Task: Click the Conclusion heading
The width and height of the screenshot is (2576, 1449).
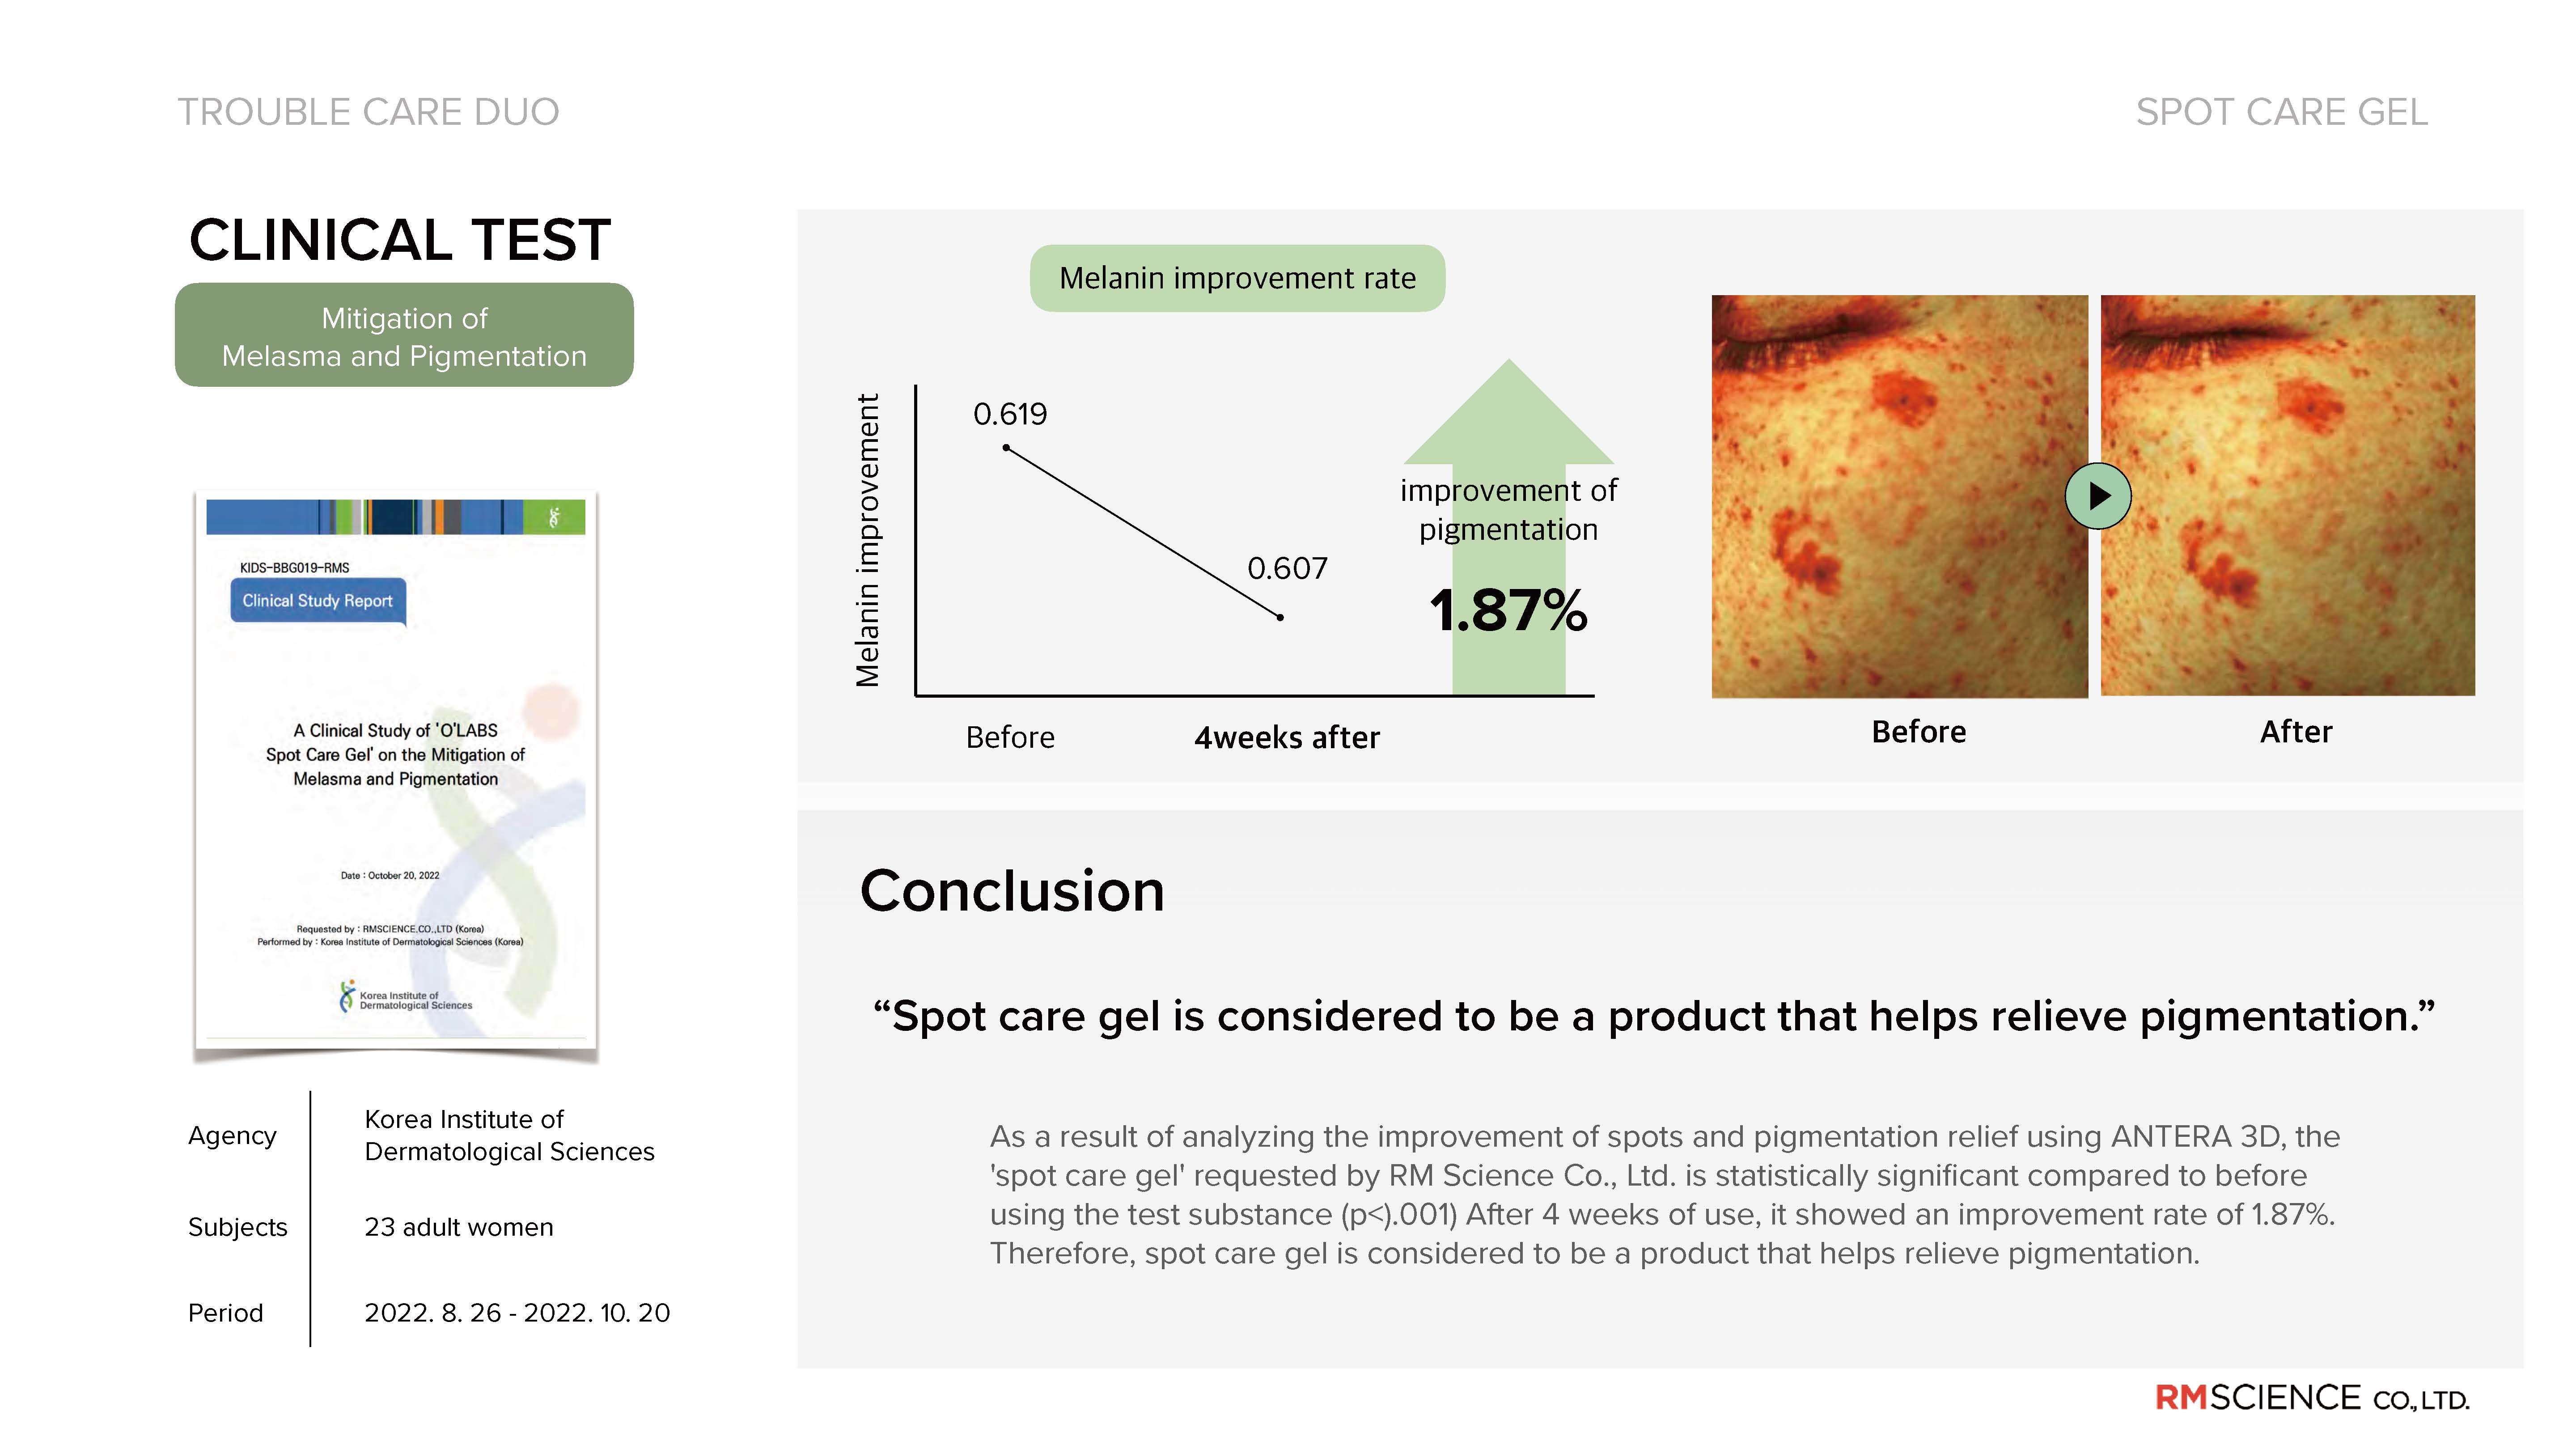Action: (x=1012, y=890)
